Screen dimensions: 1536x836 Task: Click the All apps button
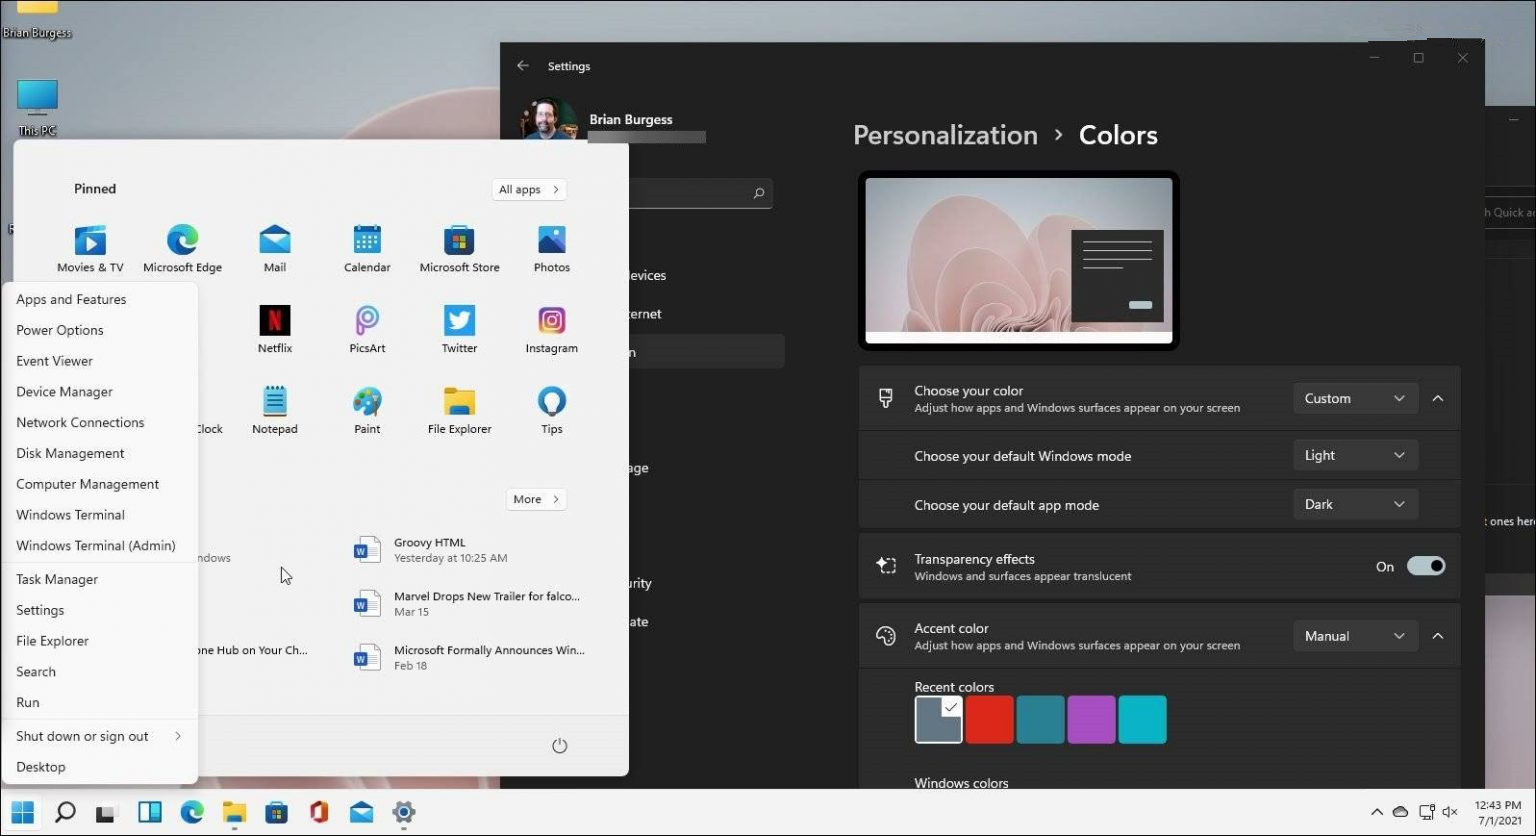pyautogui.click(x=529, y=189)
